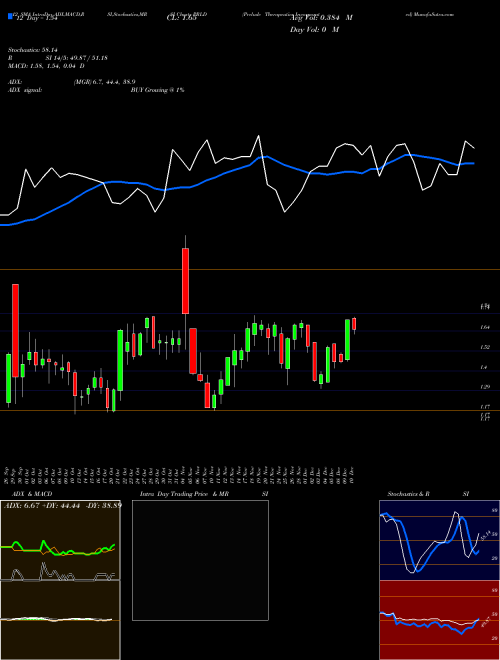Click the 1.52 price axis label
The image size is (500, 660).
pos(485,347)
